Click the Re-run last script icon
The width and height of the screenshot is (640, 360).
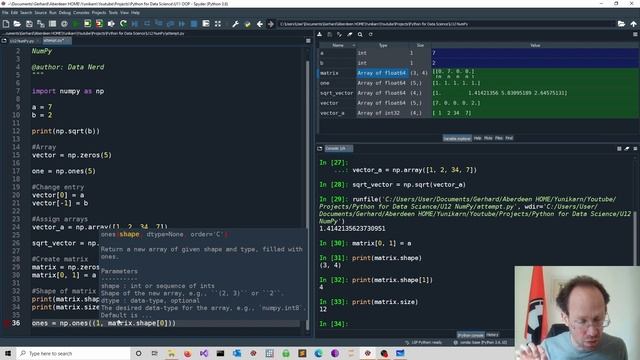(123, 24)
